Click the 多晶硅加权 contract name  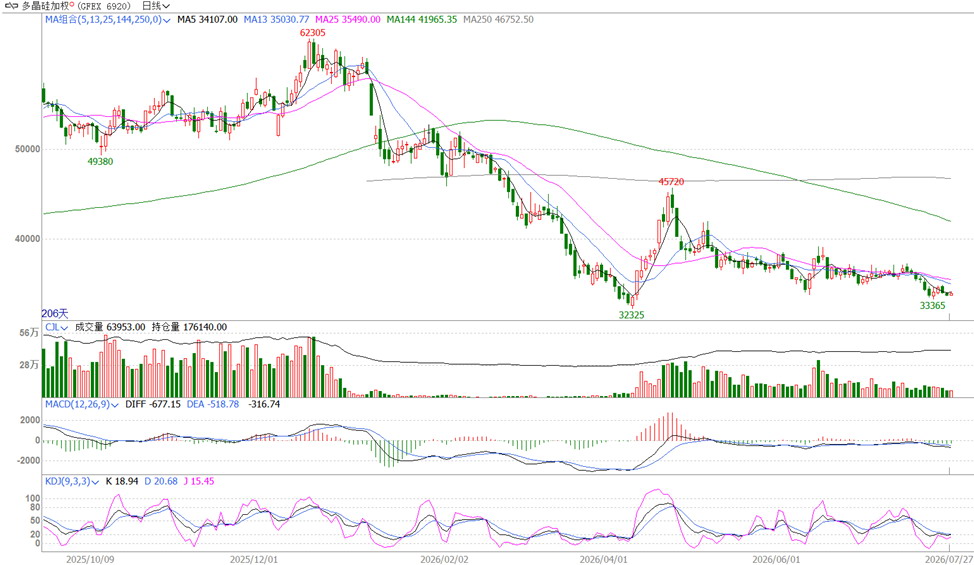coord(45,6)
